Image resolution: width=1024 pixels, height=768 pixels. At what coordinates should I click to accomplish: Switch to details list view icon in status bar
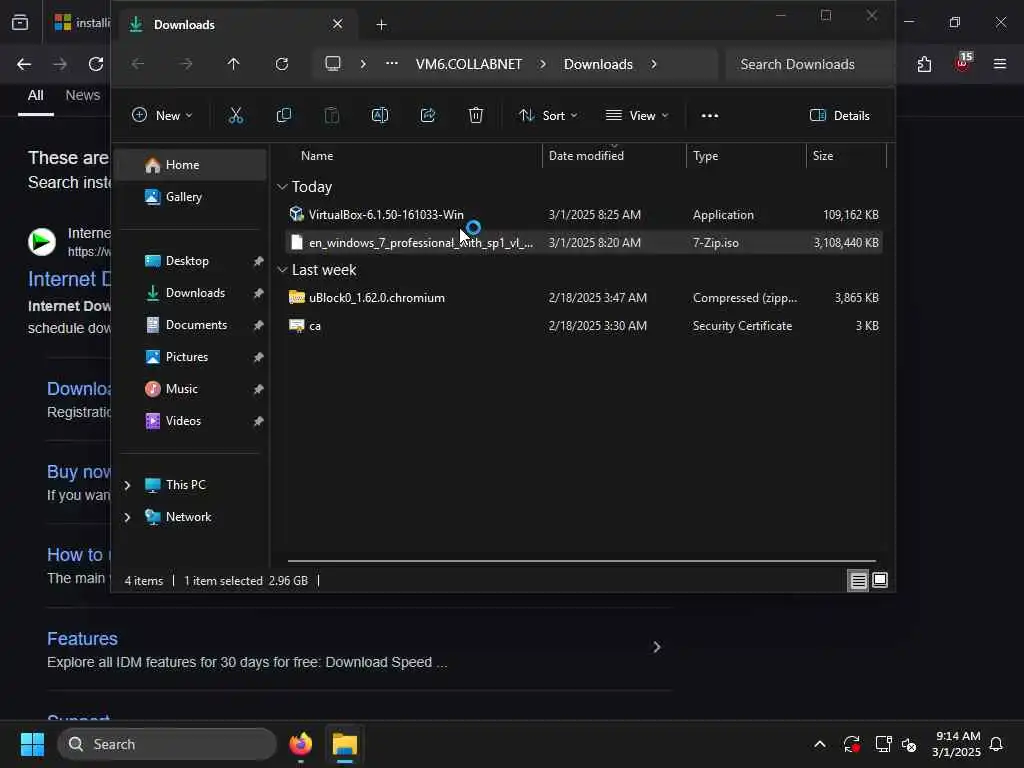858,581
